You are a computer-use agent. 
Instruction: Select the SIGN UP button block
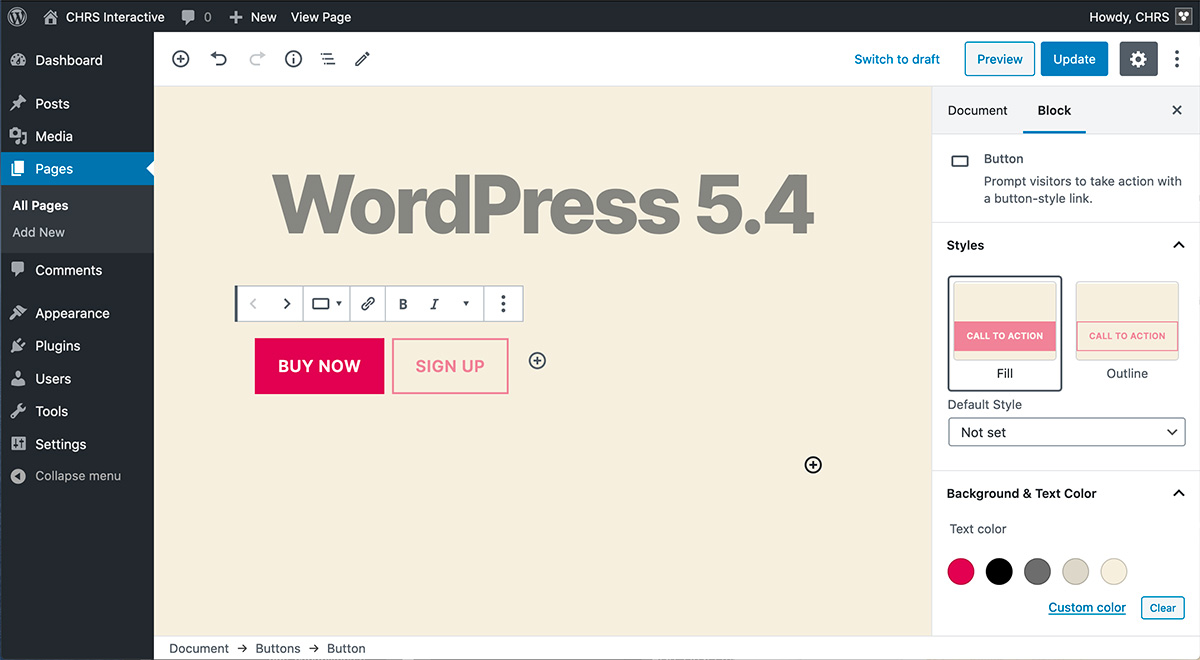pos(450,366)
